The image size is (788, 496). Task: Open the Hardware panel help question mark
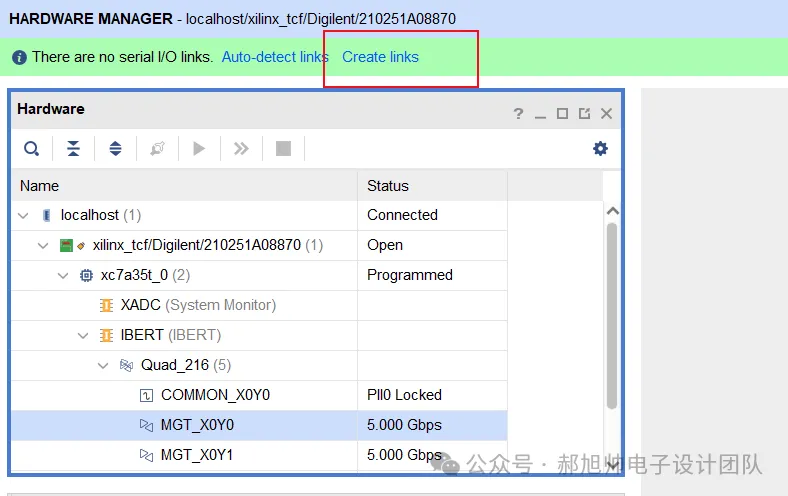[x=518, y=114]
